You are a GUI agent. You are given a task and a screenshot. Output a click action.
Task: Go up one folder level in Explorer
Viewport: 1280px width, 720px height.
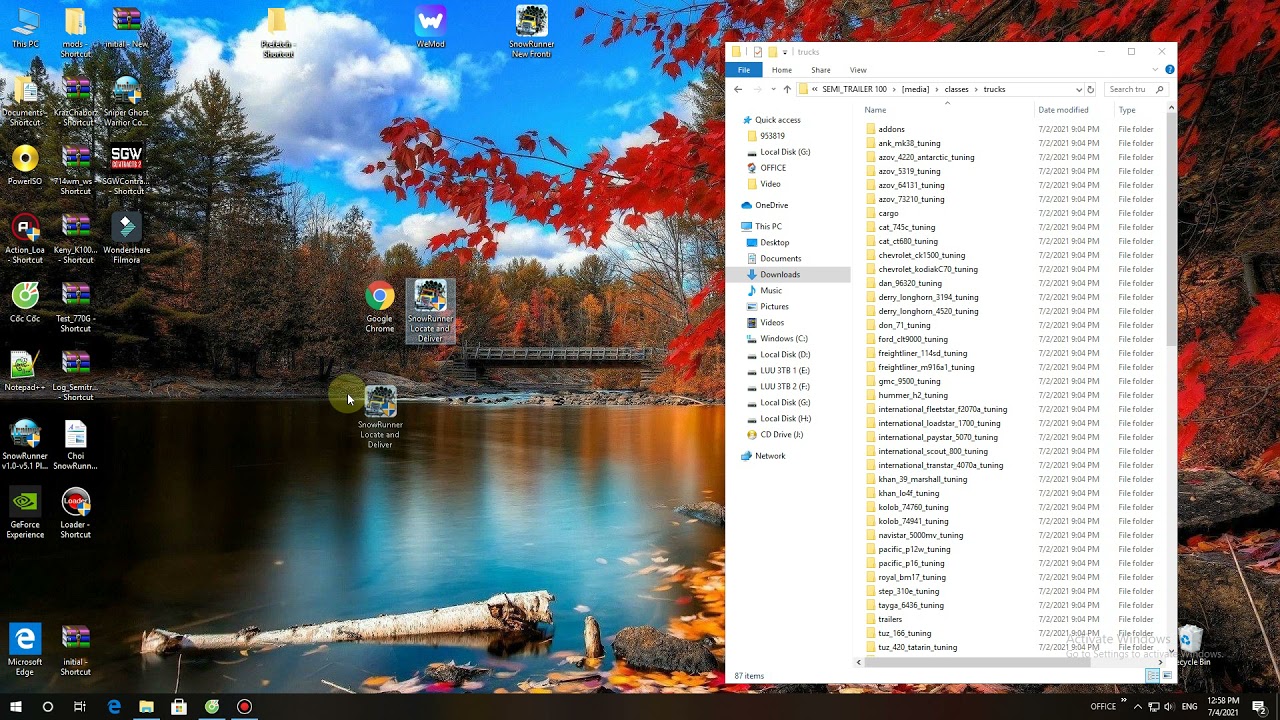(x=787, y=89)
